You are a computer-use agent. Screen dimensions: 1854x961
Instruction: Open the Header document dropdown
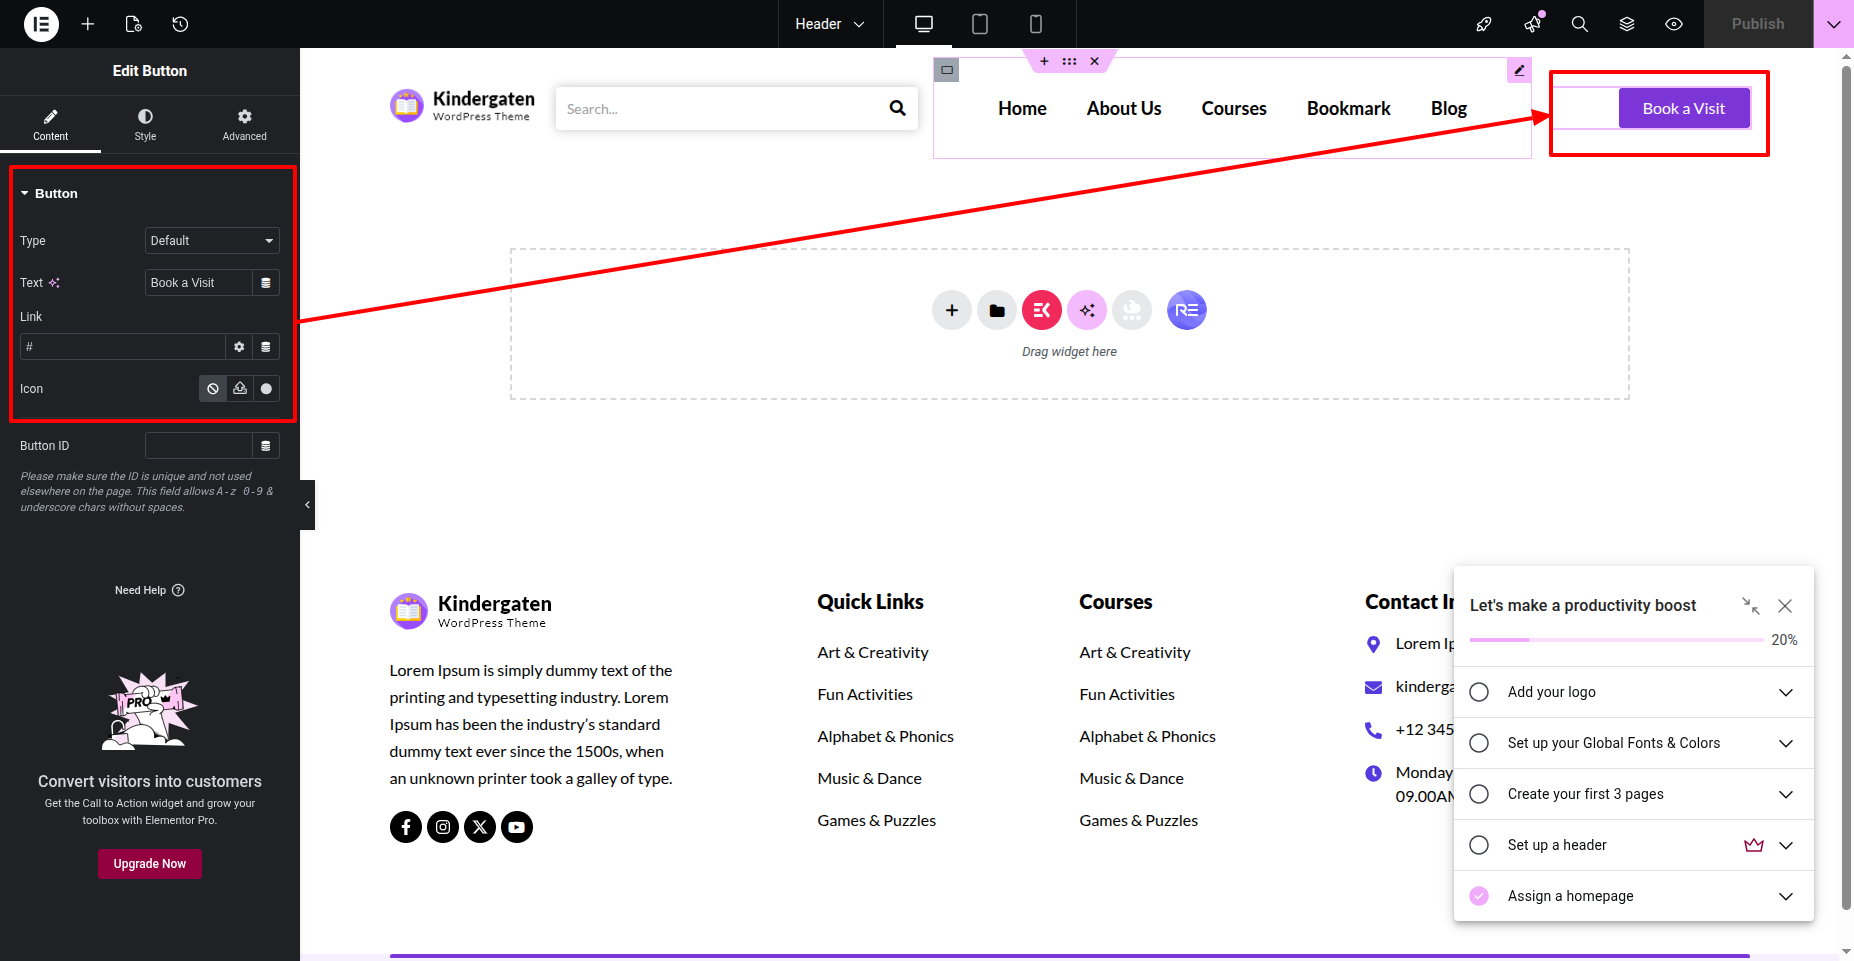(x=829, y=24)
